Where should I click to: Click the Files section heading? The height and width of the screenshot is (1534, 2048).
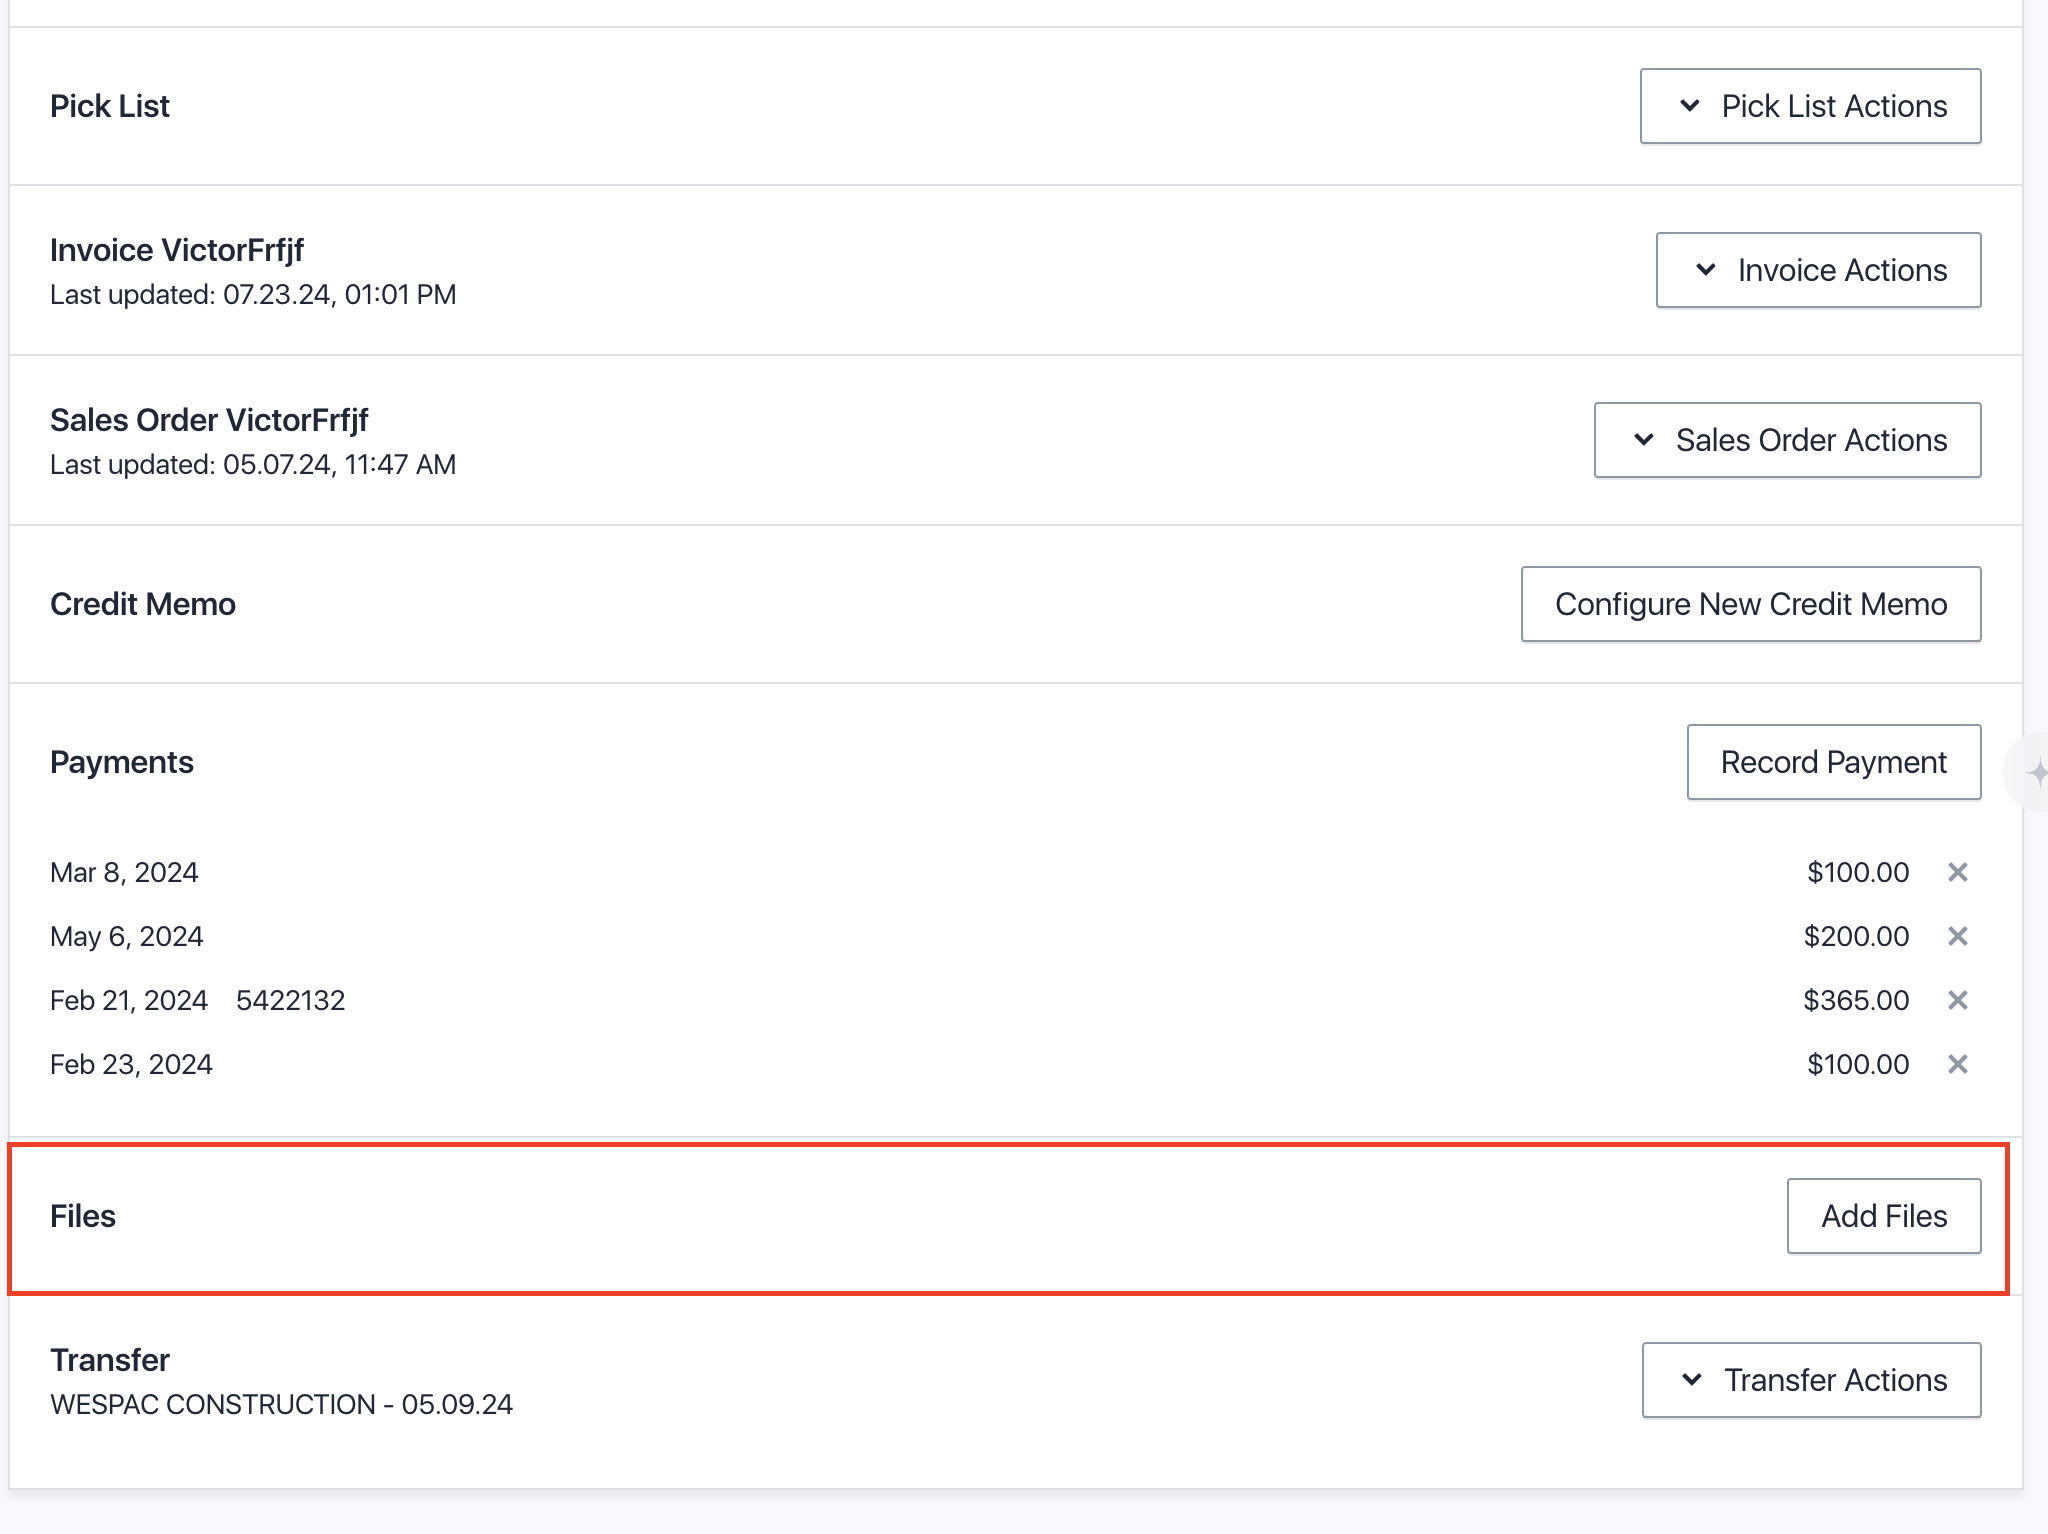point(83,1216)
